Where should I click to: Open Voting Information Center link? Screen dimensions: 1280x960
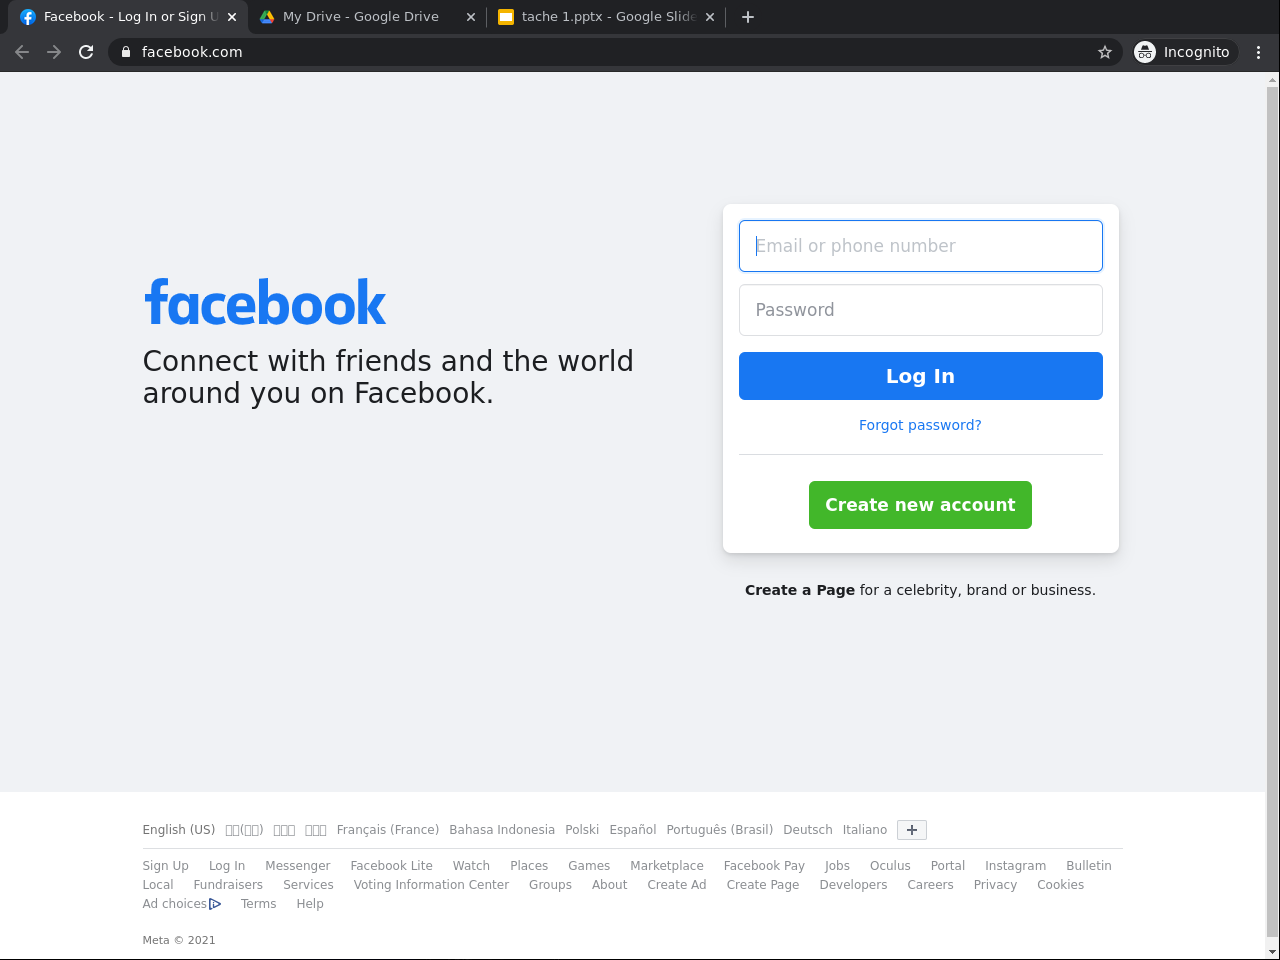pos(431,885)
